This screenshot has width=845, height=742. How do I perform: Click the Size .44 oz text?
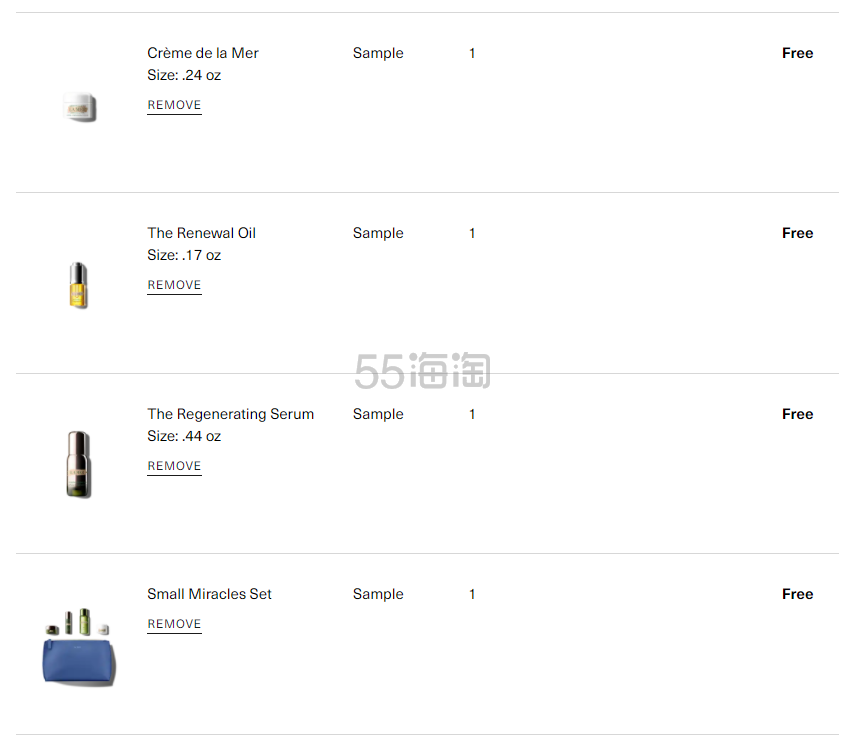184,436
